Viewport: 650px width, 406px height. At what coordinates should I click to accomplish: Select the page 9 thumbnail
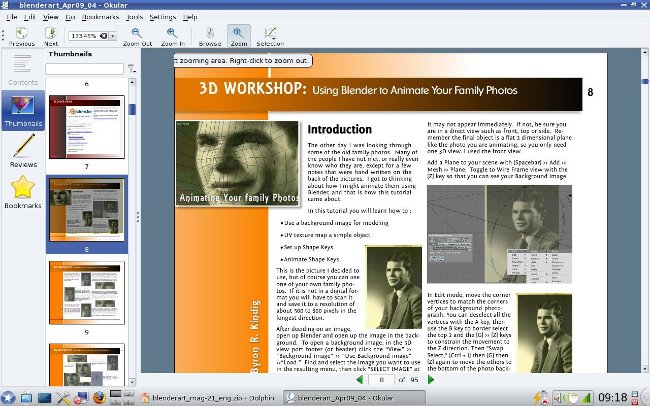[x=87, y=293]
